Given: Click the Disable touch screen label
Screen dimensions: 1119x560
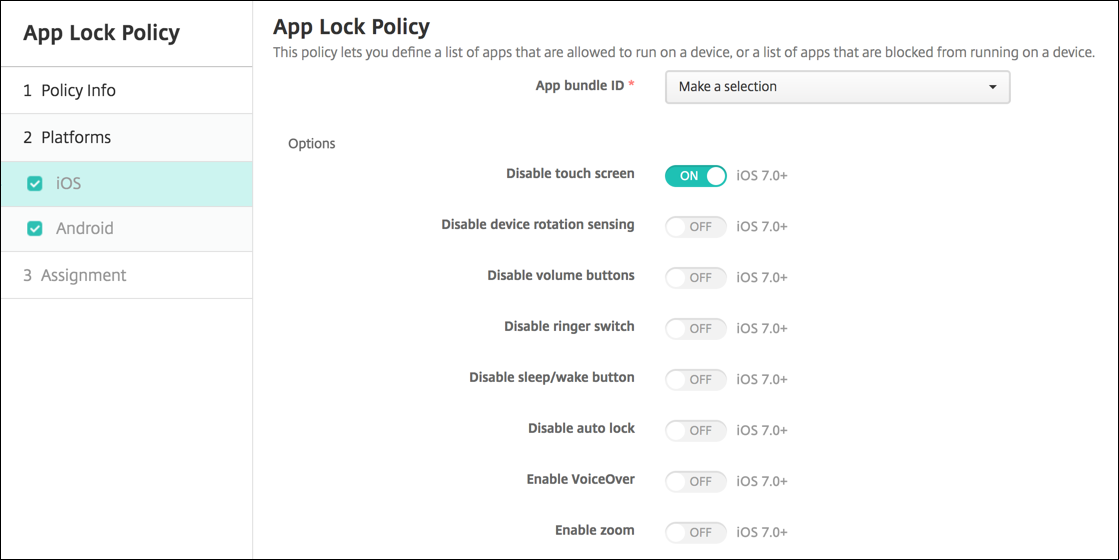Looking at the screenshot, I should (x=570, y=174).
